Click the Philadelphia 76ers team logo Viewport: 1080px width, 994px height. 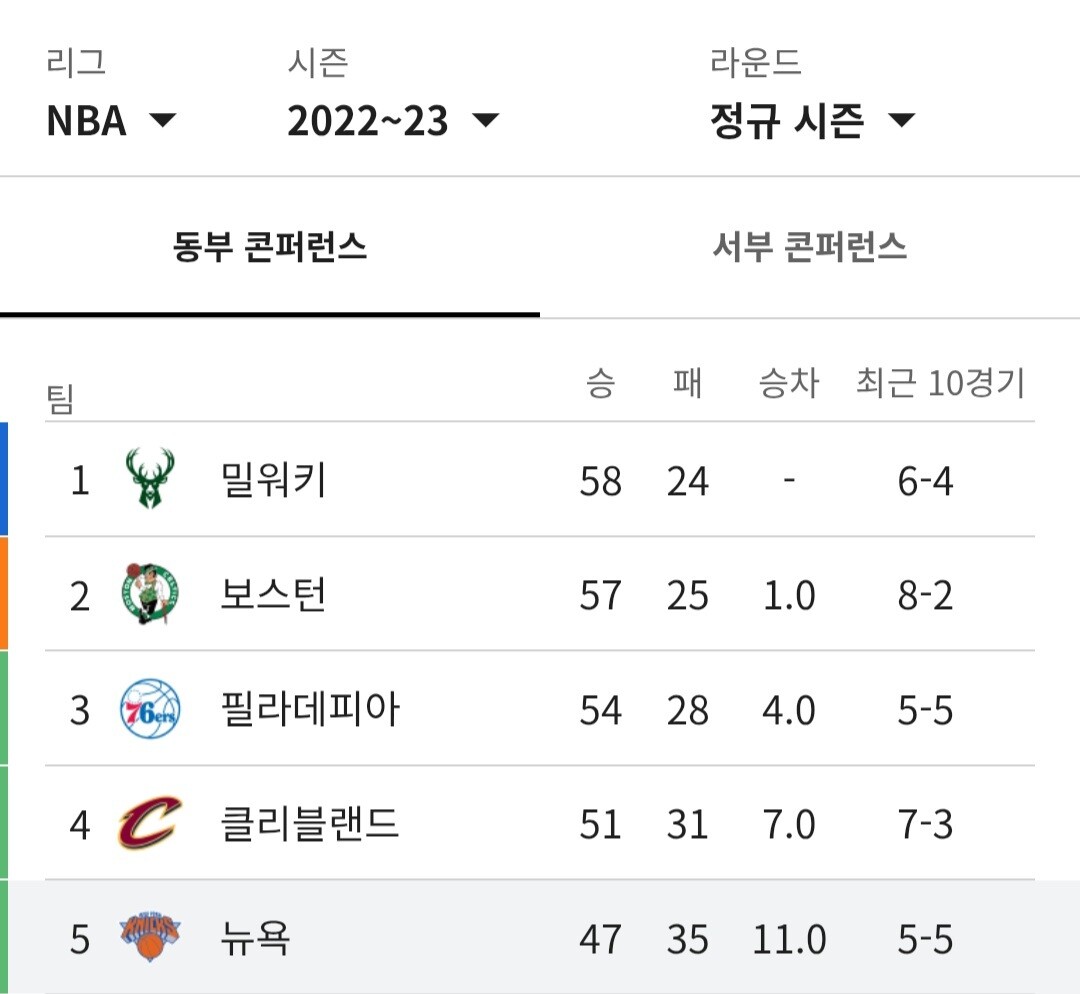[x=149, y=709]
